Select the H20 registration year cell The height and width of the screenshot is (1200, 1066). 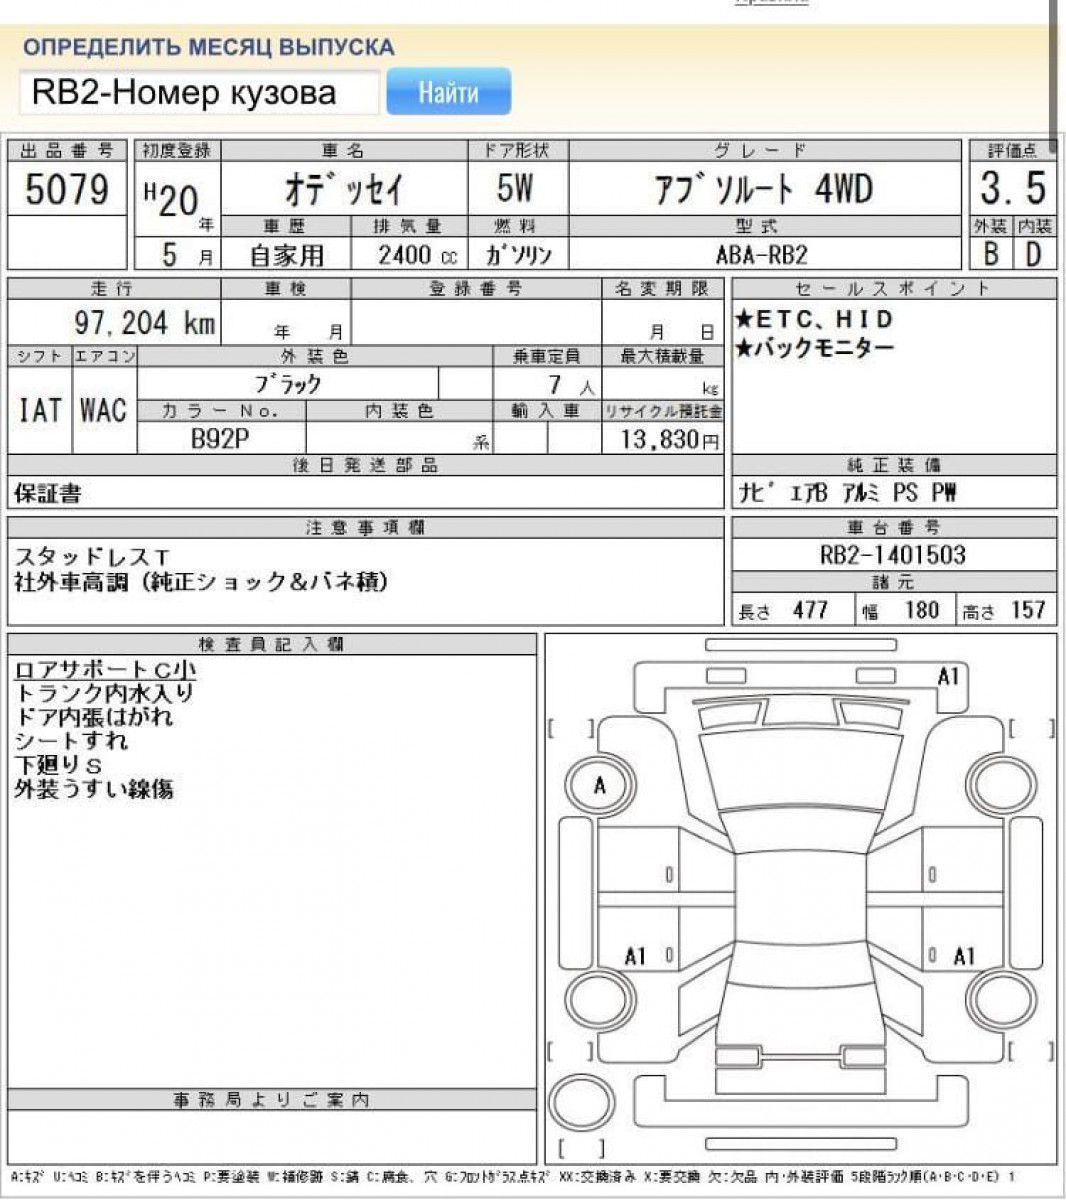(177, 200)
